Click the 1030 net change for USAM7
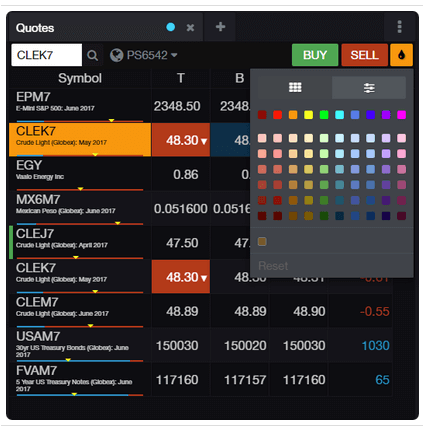The width and height of the screenshot is (423, 426). pos(375,346)
